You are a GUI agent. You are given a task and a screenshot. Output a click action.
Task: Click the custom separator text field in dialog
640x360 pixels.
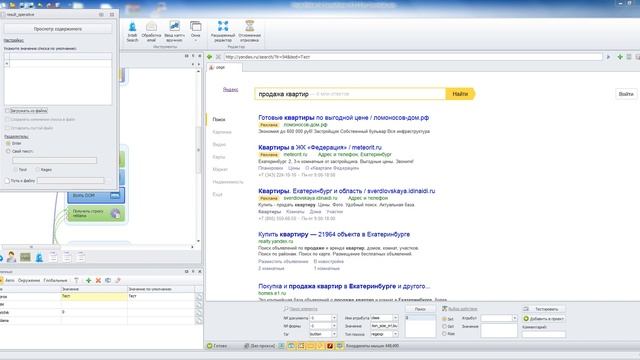click(x=54, y=160)
